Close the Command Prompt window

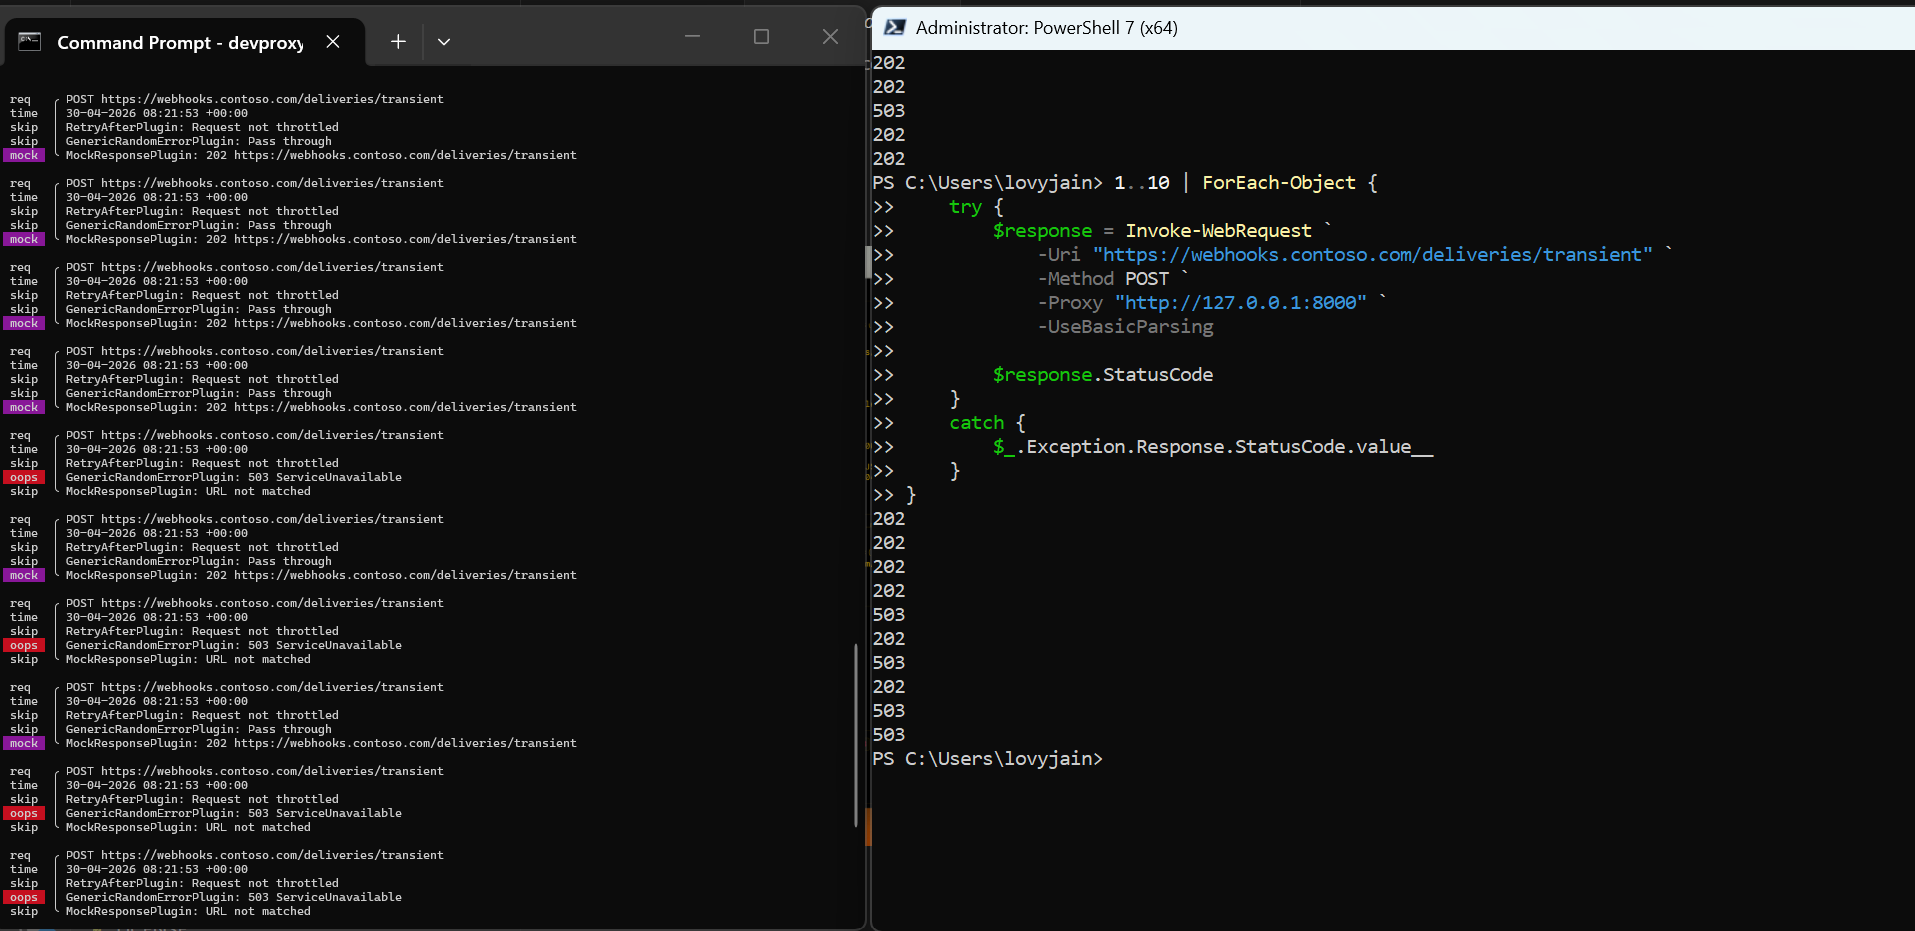click(x=830, y=36)
